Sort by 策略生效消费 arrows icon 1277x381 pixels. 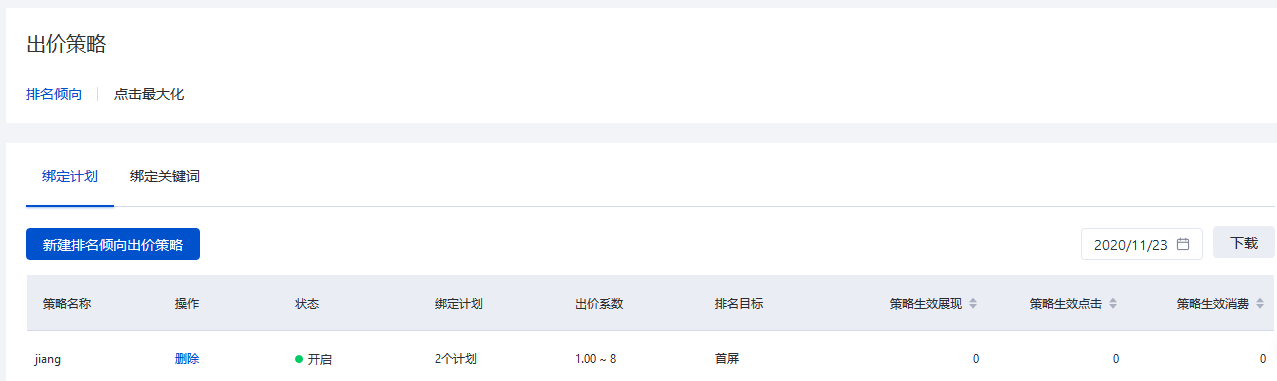[x=1260, y=304]
